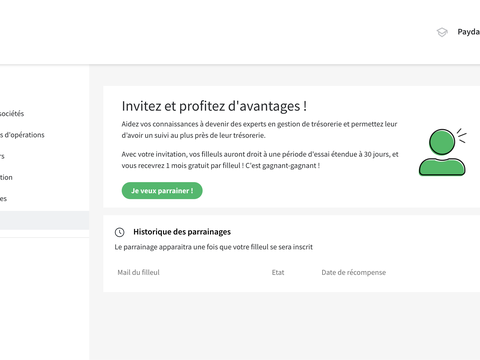Image resolution: width=480 pixels, height=360 pixels.
Task: Open the sociétés sidebar entry
Action: (x=12, y=114)
